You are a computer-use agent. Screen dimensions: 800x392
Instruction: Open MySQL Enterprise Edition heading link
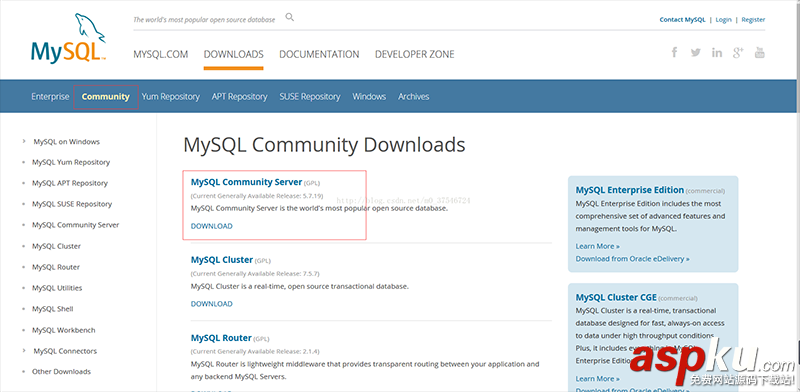pos(630,190)
